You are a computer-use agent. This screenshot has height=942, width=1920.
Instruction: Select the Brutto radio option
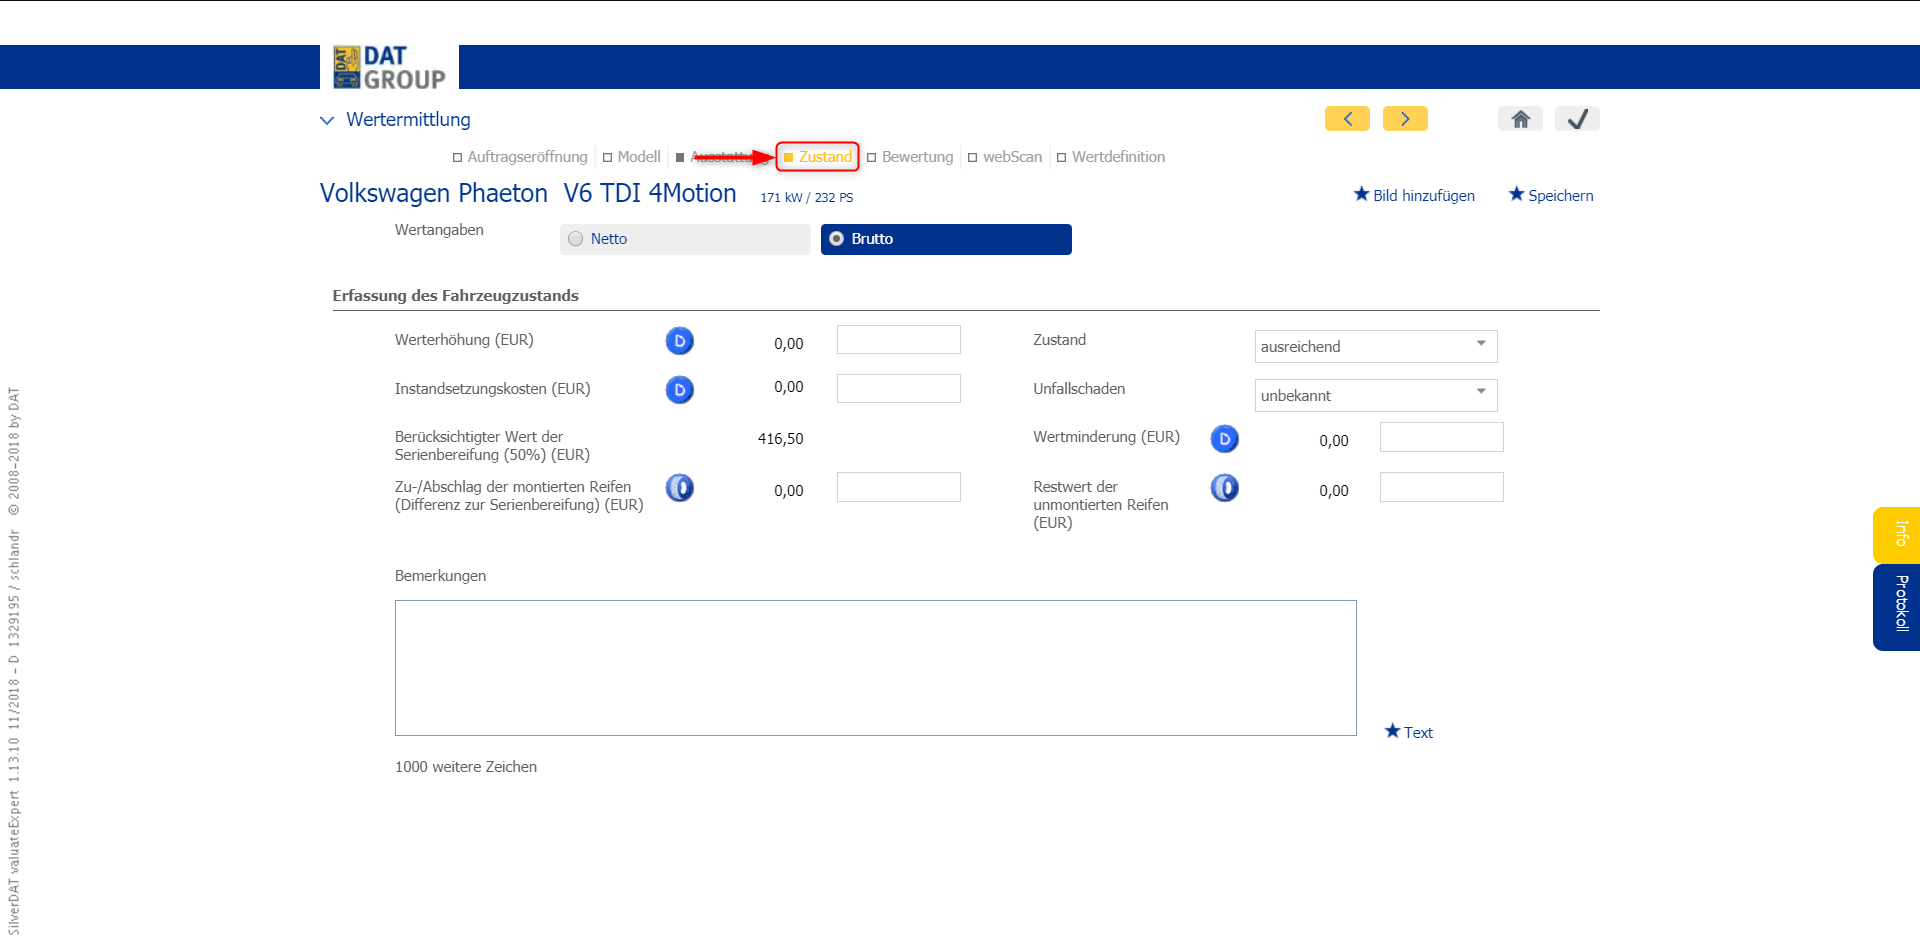coord(946,239)
